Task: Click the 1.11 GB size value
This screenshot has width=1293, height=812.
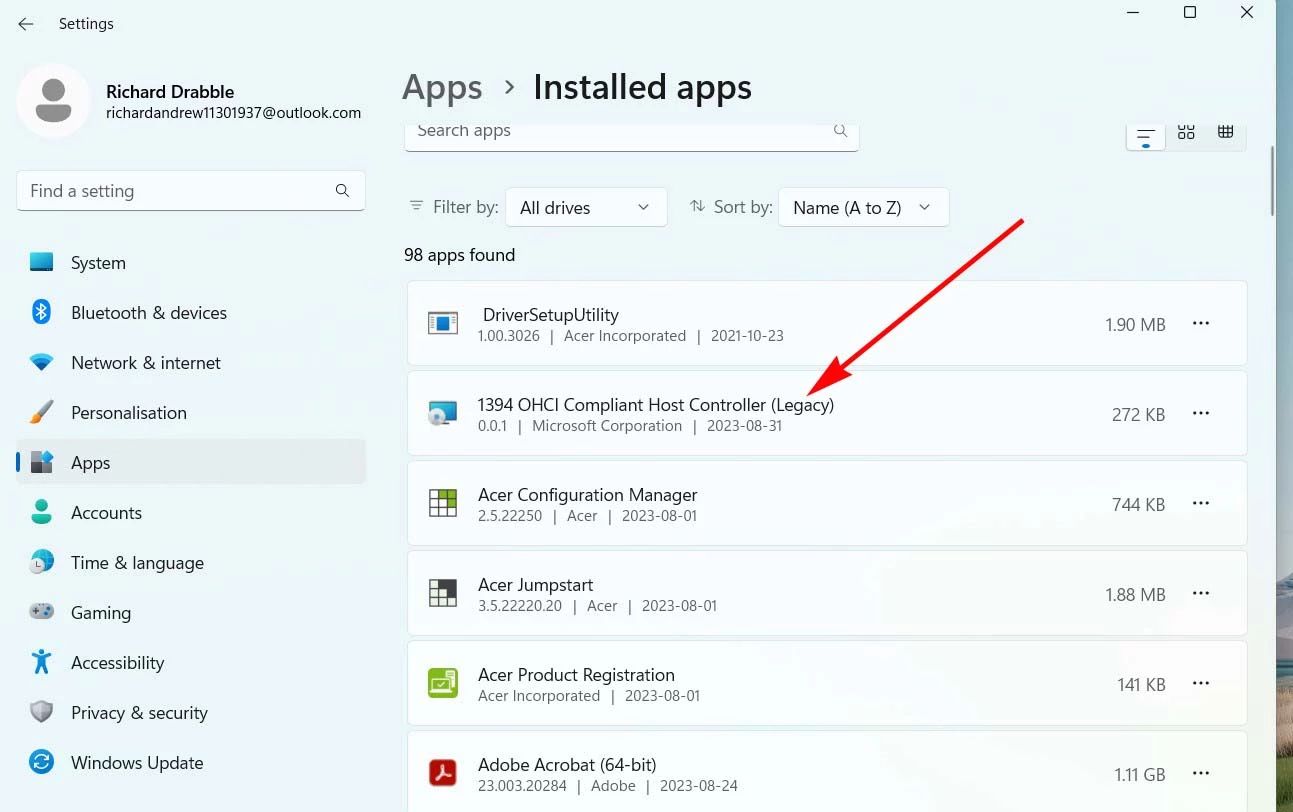Action: pyautogui.click(x=1140, y=774)
